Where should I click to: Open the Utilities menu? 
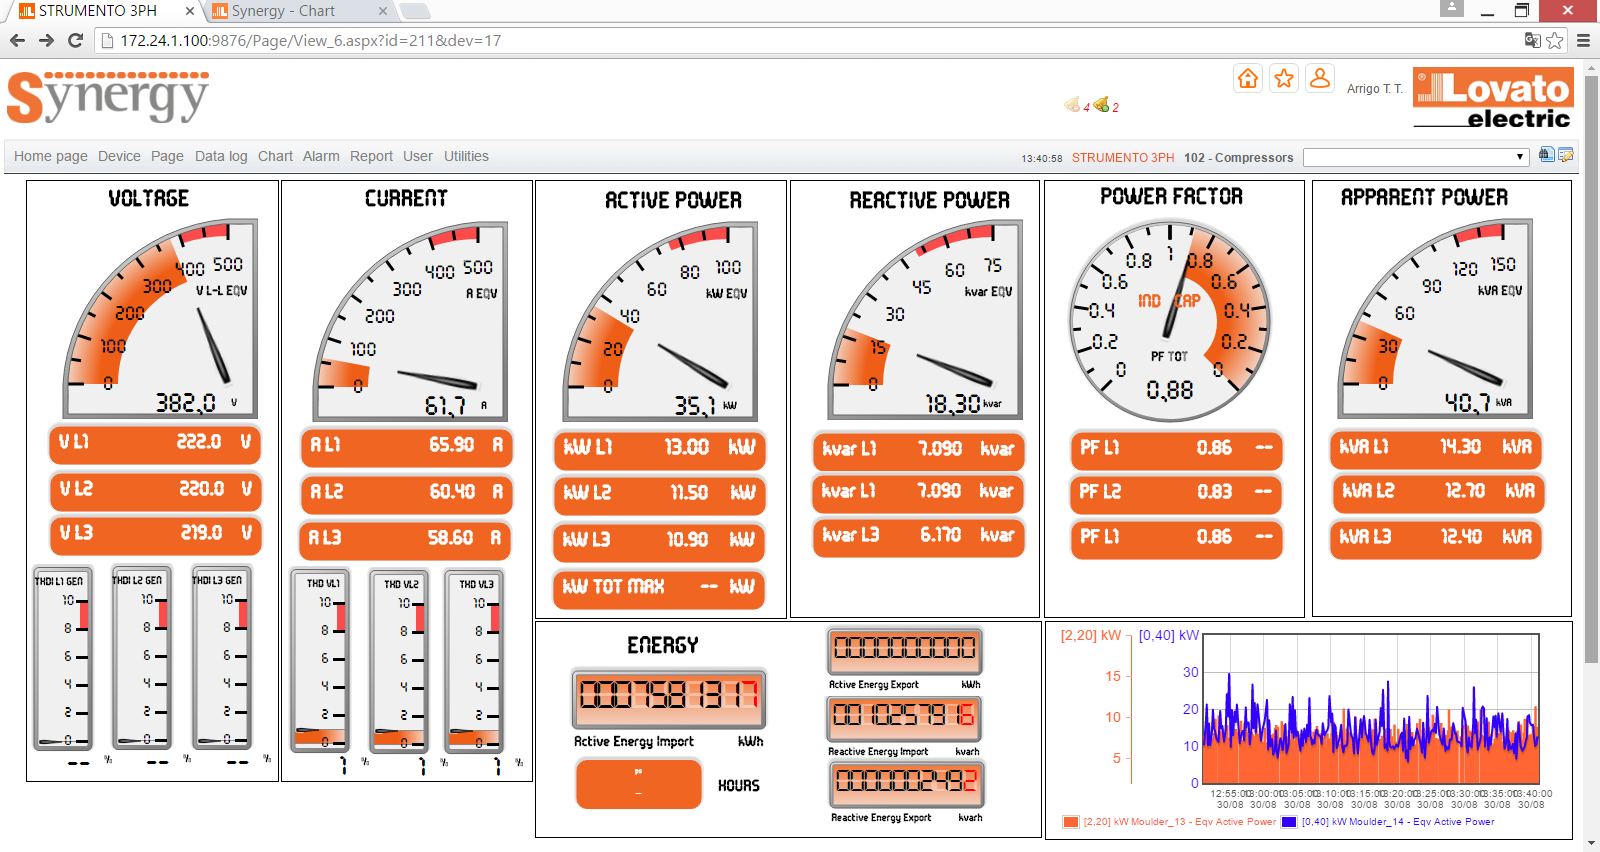click(x=466, y=156)
